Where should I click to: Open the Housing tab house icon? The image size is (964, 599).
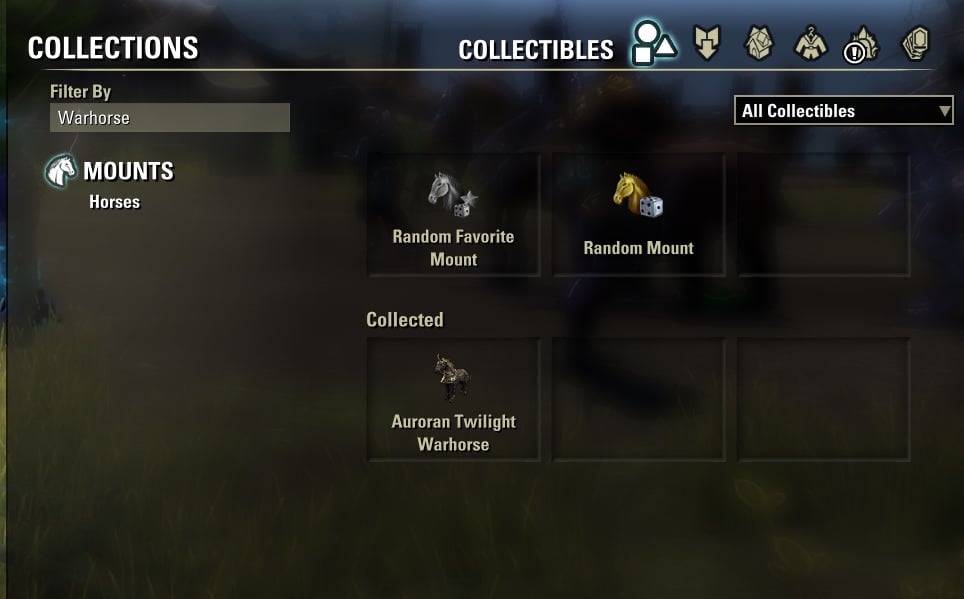point(759,42)
